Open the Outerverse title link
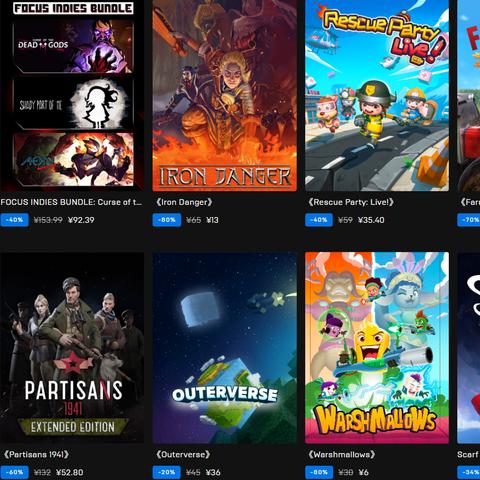480x480 pixels. tap(183, 454)
